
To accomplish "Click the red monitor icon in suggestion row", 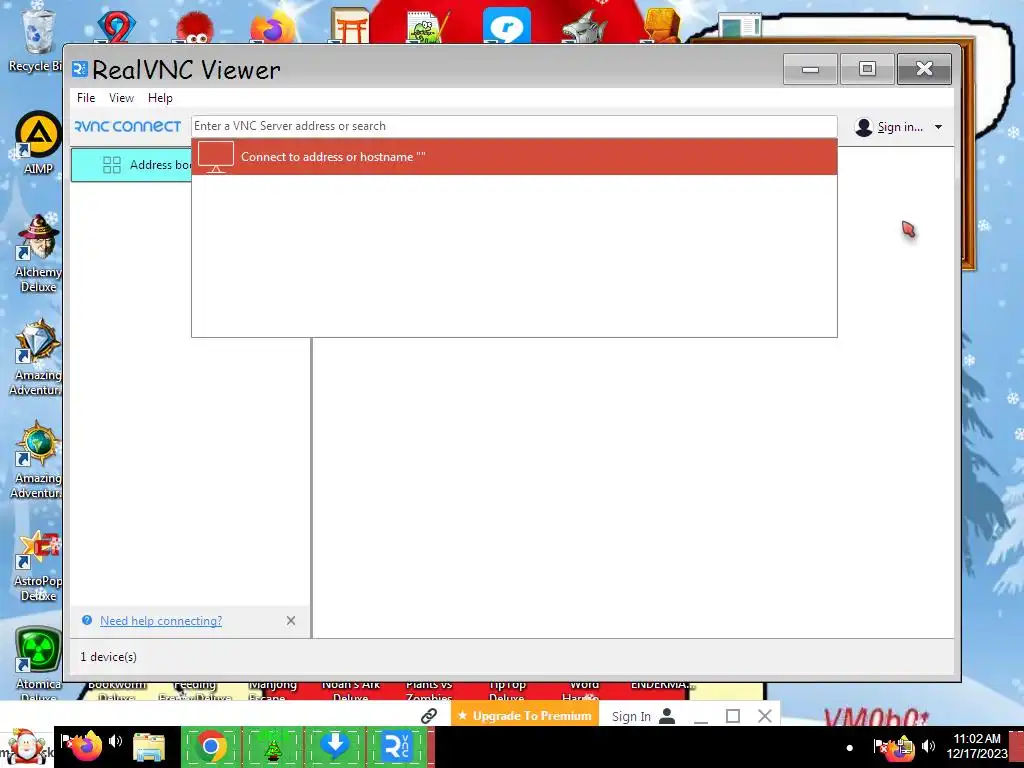I will point(216,157).
